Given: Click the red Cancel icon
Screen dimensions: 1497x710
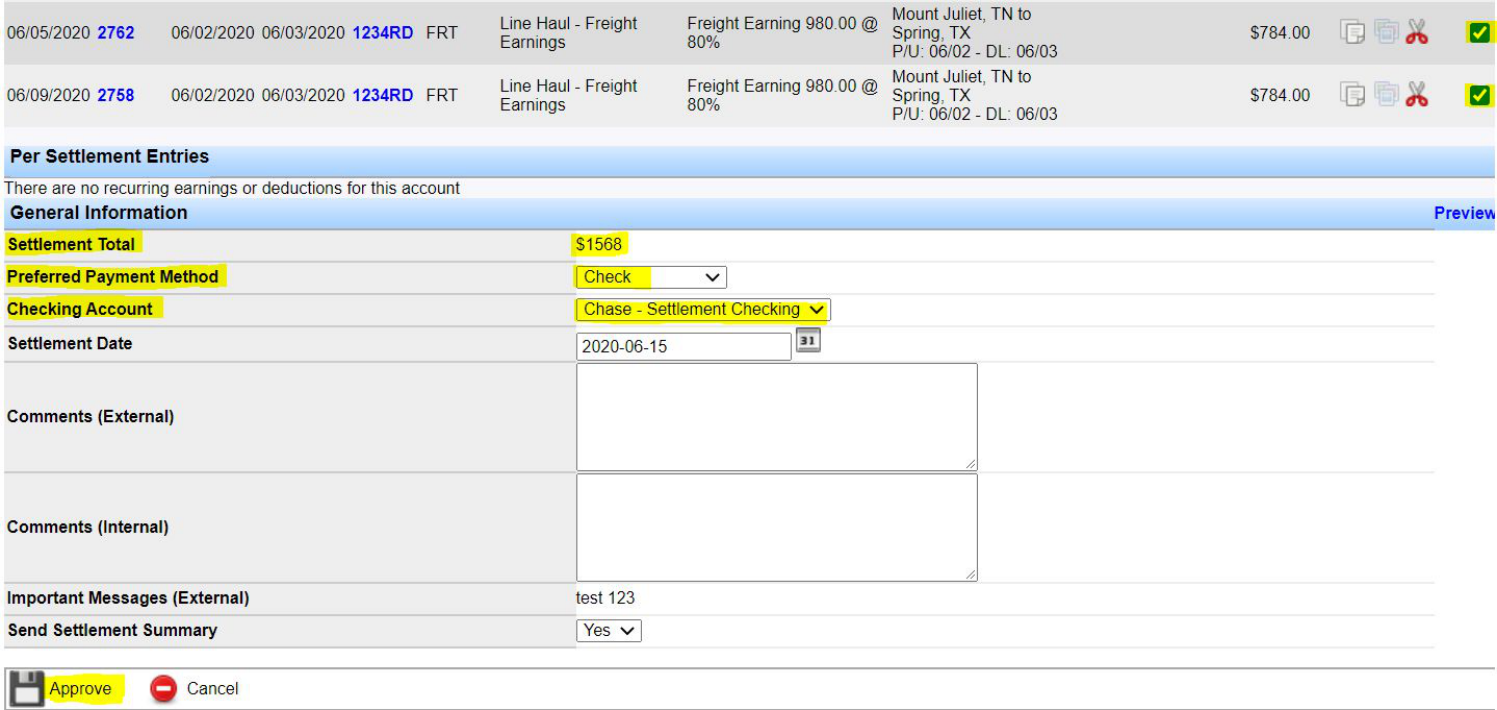Looking at the screenshot, I should click(163, 688).
